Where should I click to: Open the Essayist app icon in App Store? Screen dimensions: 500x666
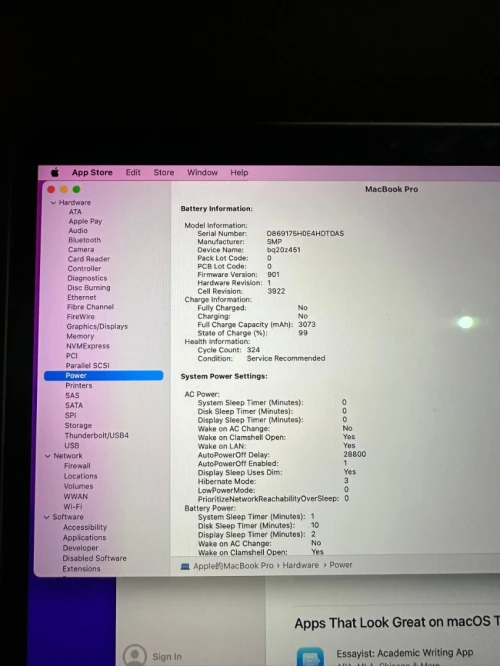click(x=310, y=657)
